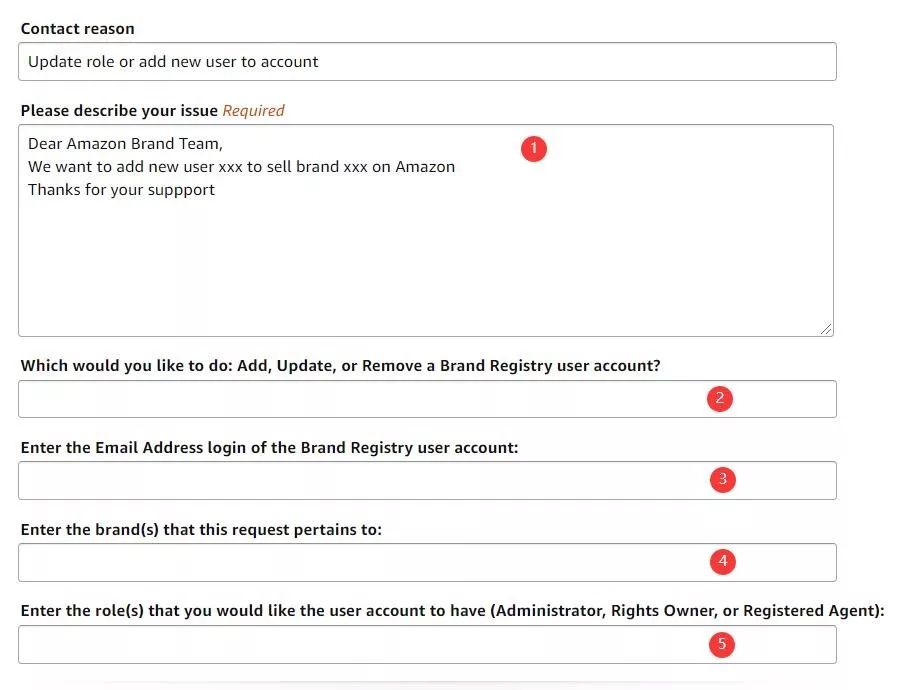Image resolution: width=899 pixels, height=690 pixels.
Task: Click the 'Please describe your issue' label
Action: tap(119, 111)
